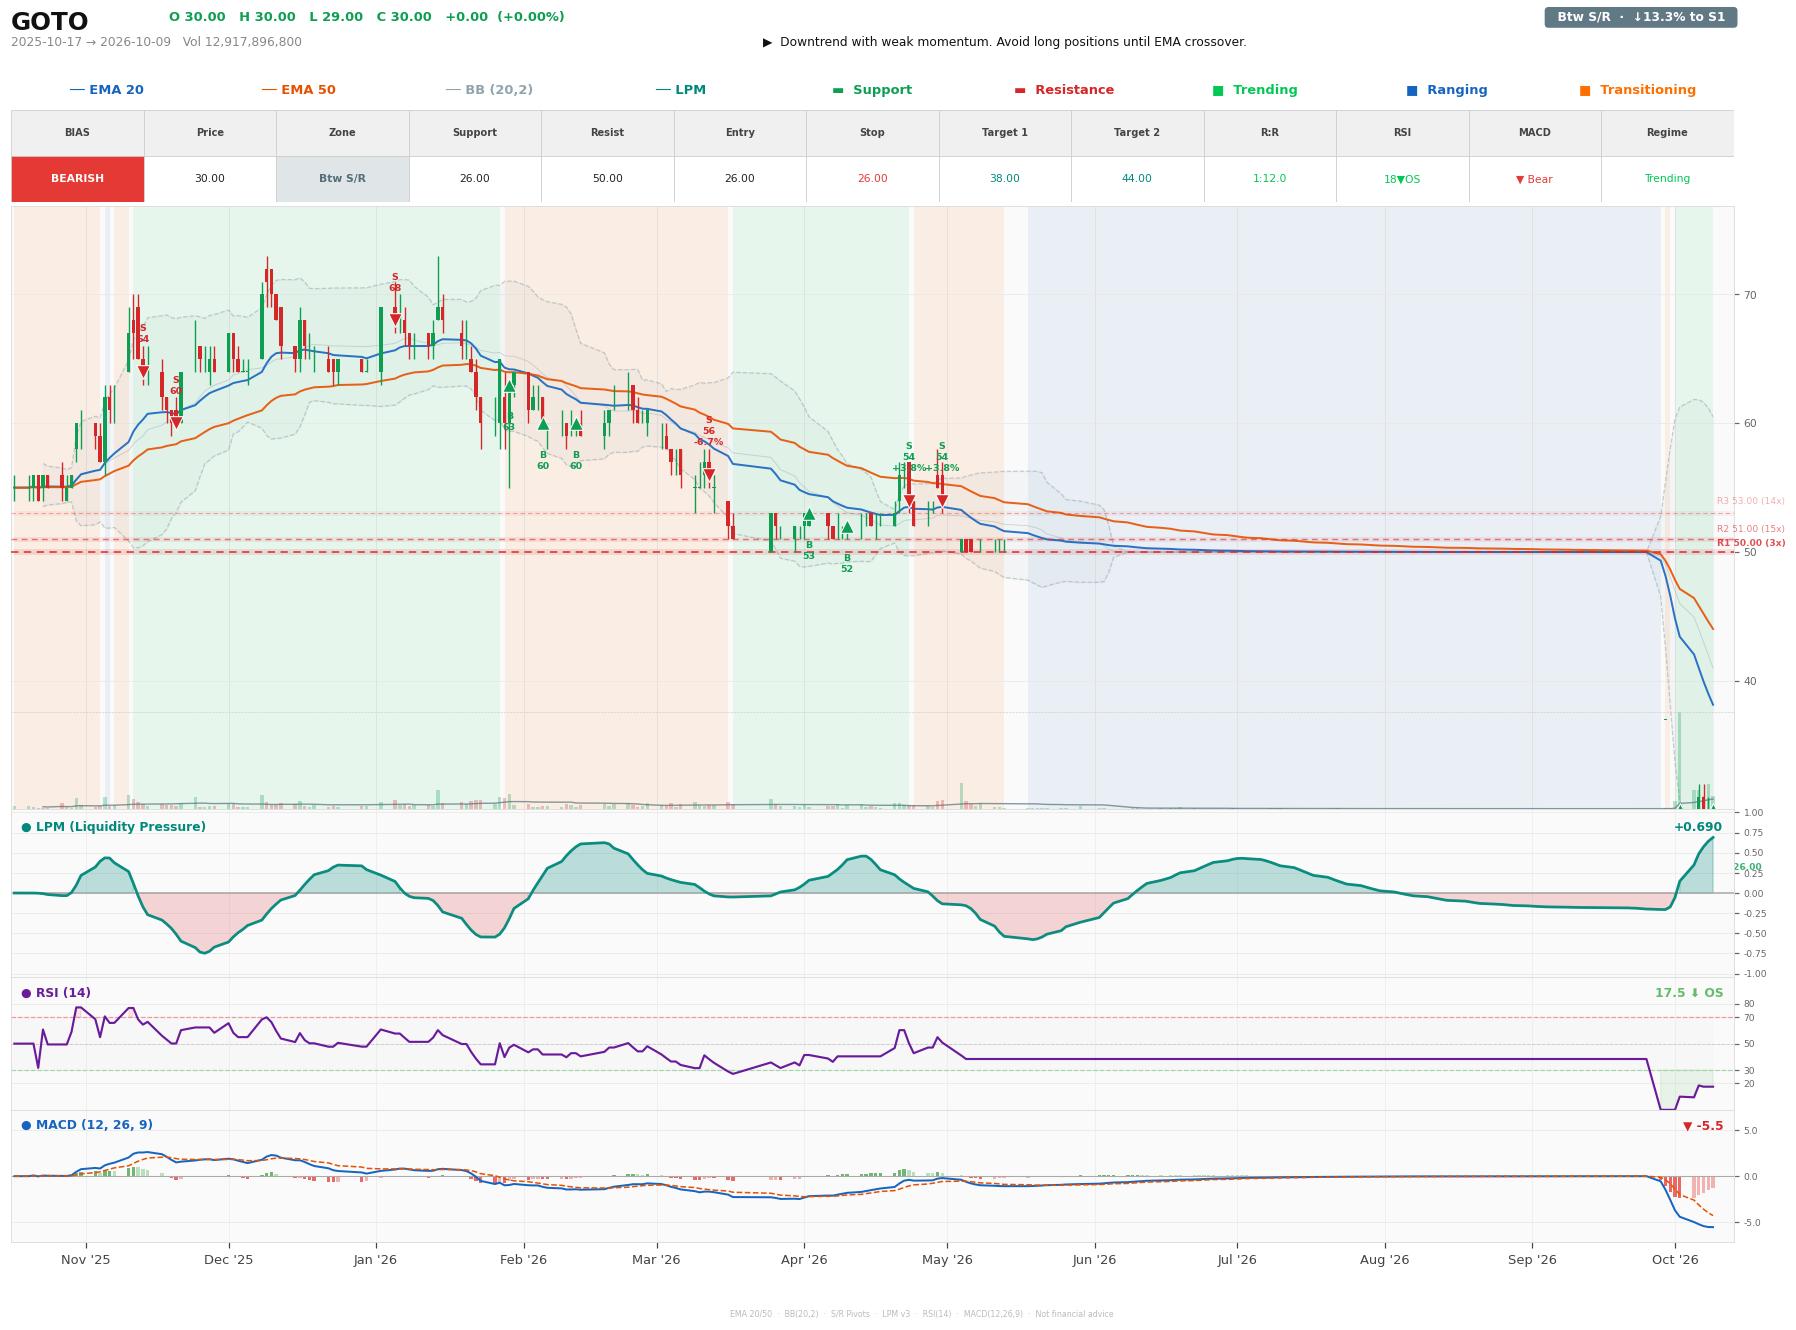Click the S 56 sell signal arrow

(709, 475)
